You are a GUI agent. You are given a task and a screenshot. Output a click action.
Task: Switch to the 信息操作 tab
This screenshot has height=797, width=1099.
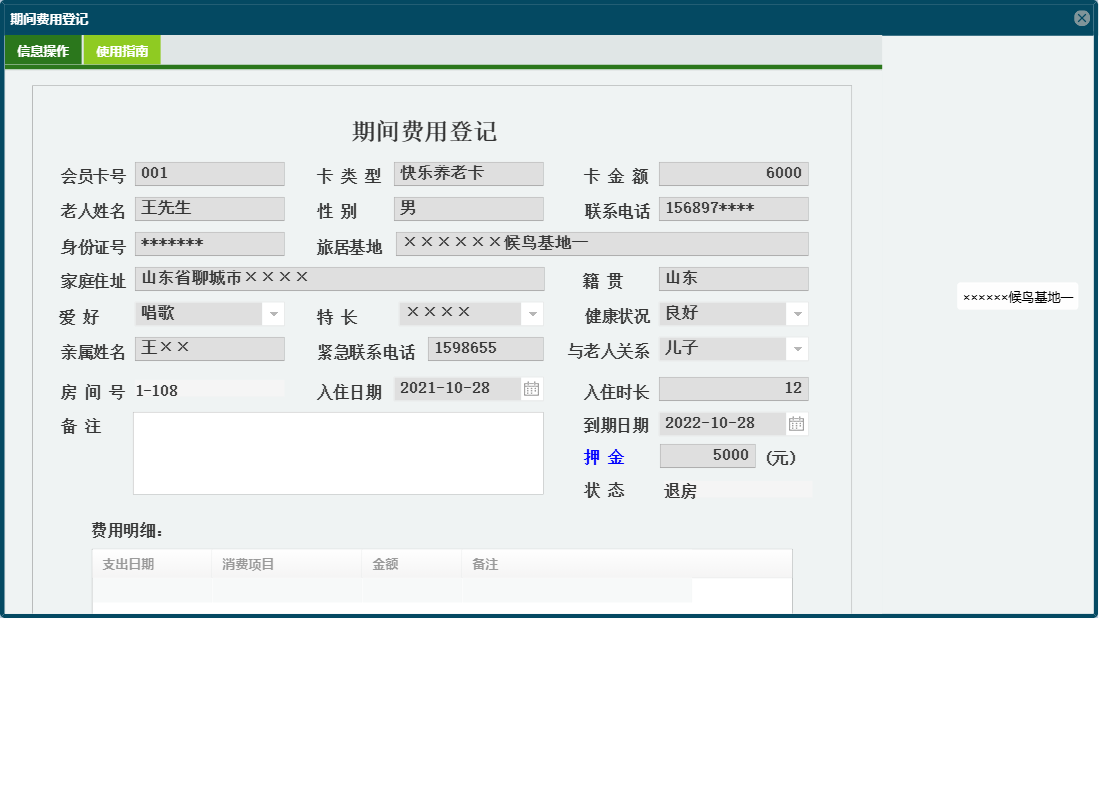(42, 49)
